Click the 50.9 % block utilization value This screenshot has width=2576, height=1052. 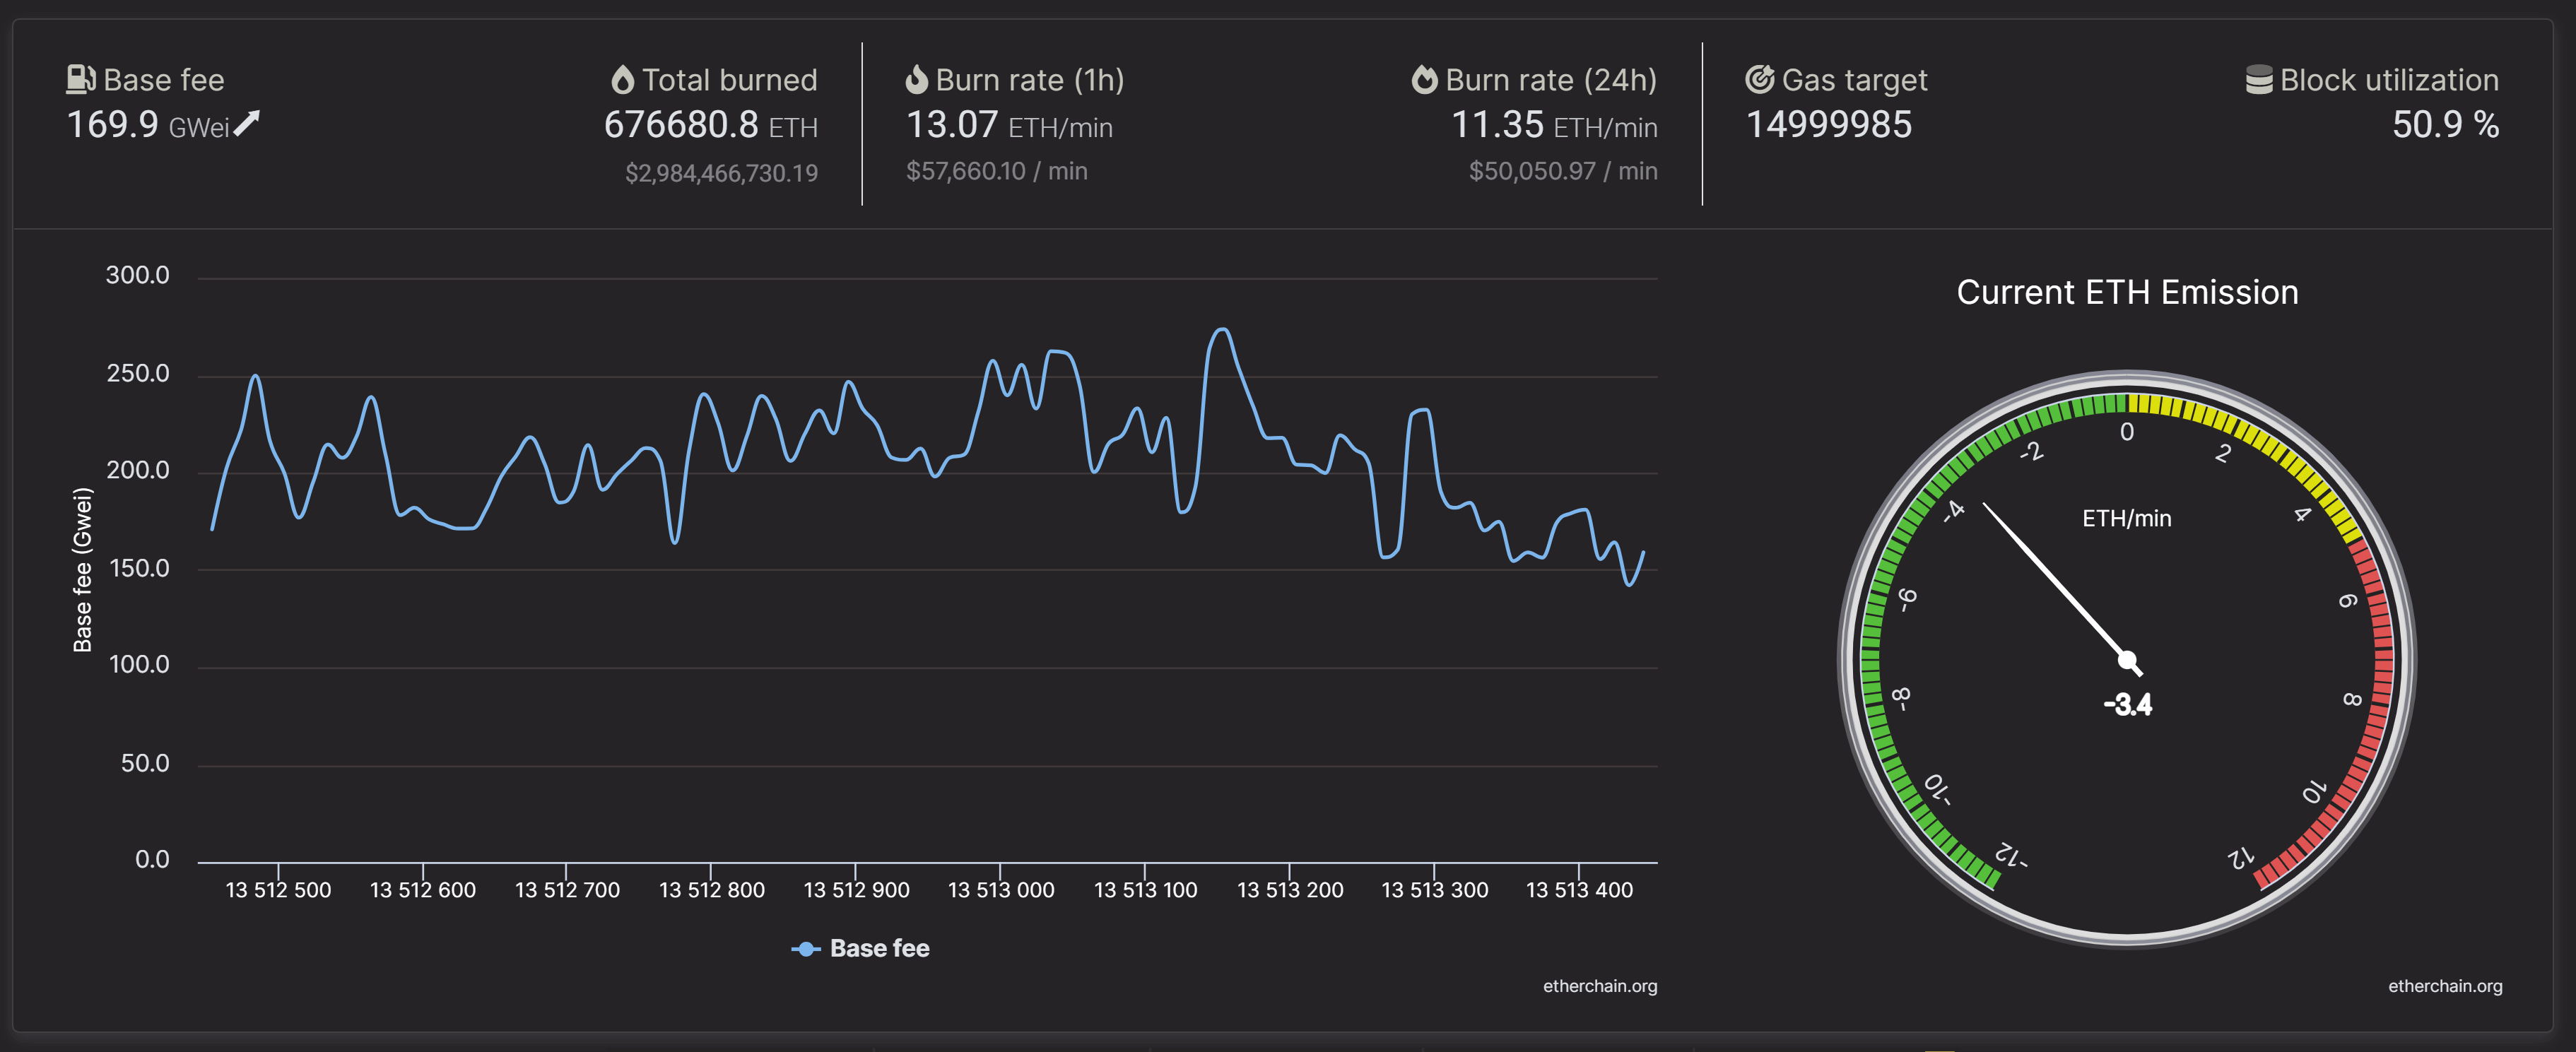2445,125
